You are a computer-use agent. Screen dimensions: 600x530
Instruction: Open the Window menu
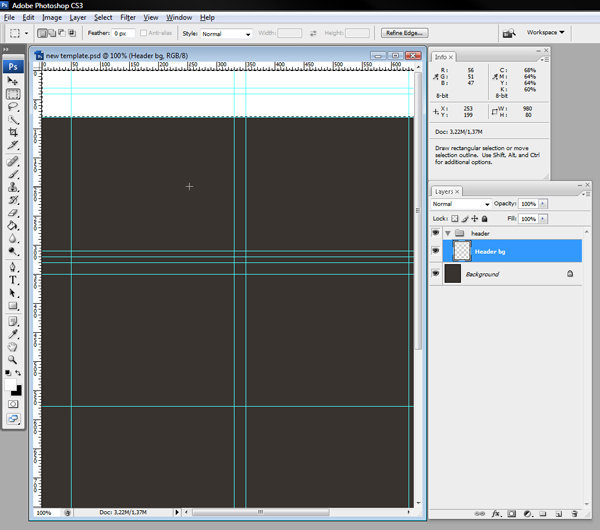point(179,18)
